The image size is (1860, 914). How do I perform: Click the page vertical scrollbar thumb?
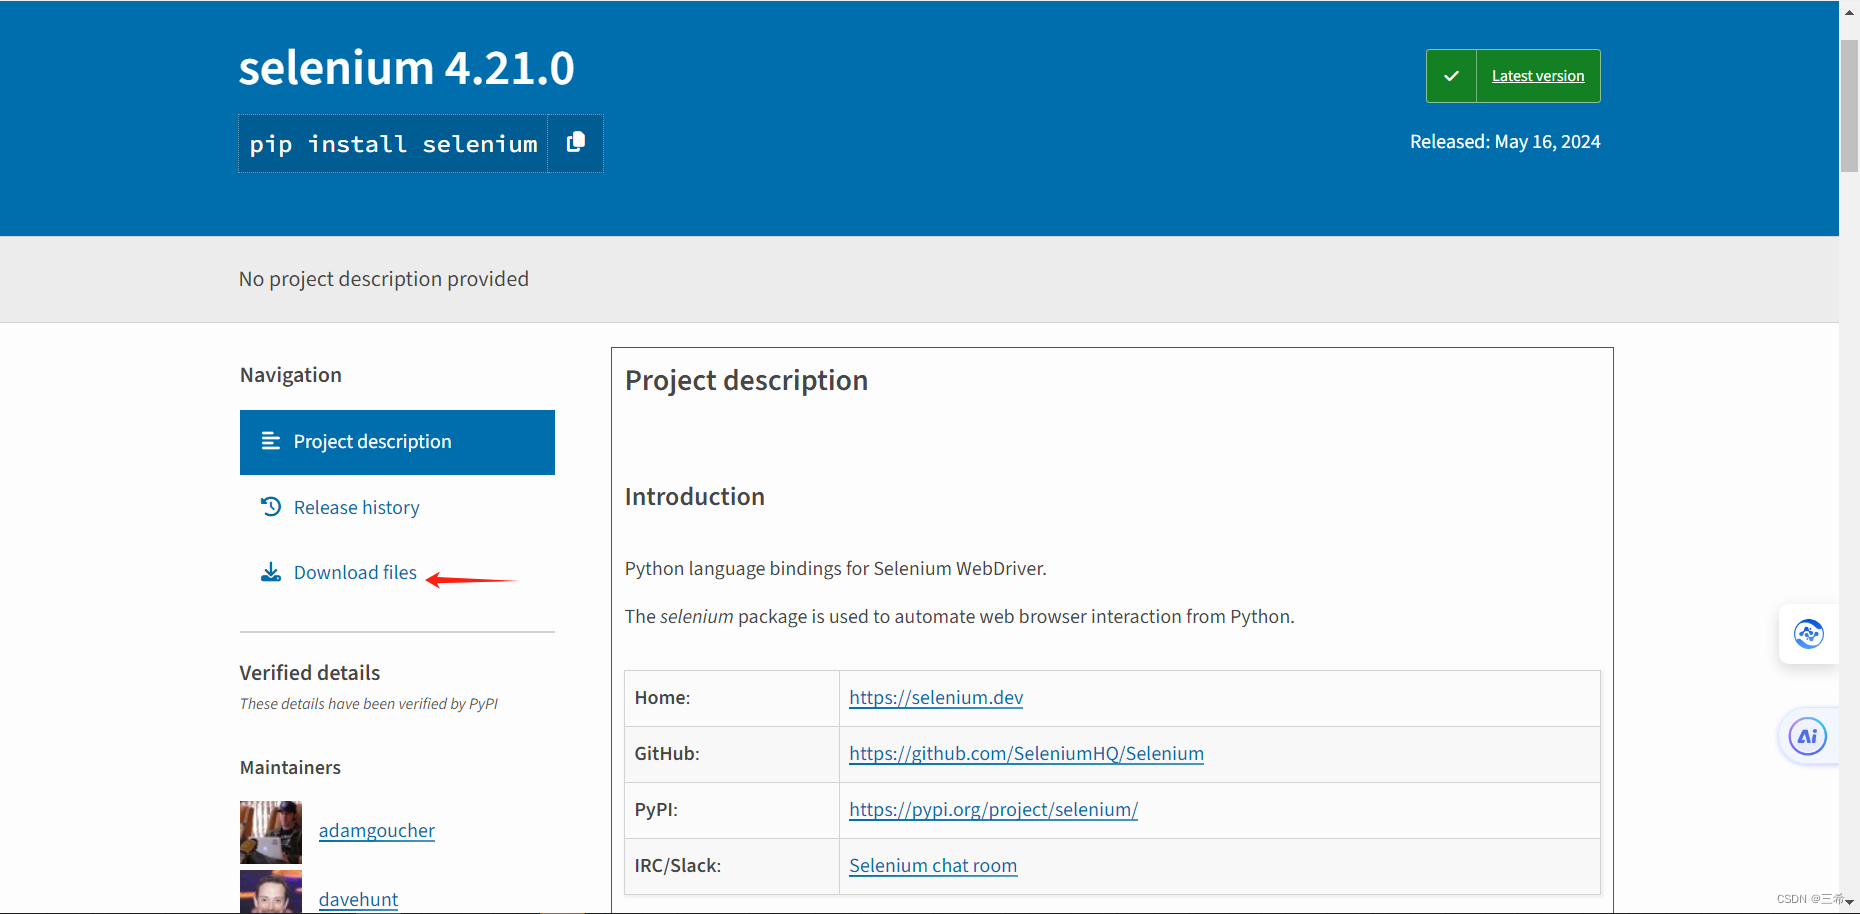coord(1850,105)
